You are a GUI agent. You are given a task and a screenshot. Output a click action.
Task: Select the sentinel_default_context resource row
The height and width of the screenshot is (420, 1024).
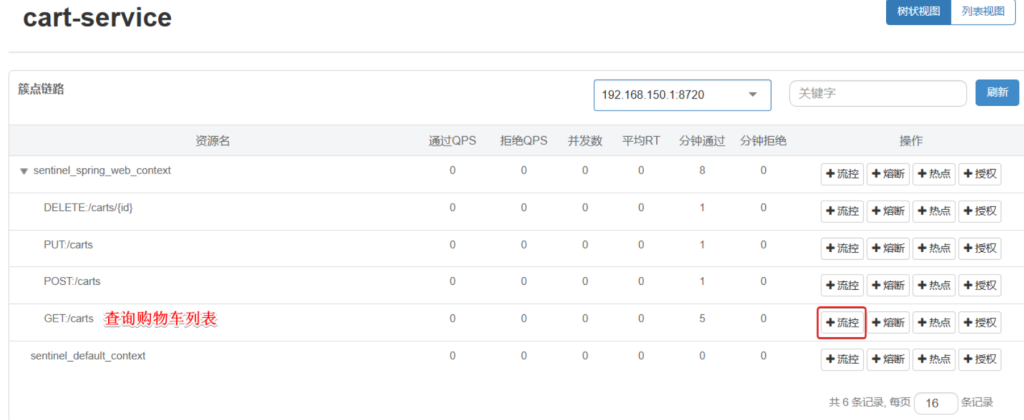pyautogui.click(x=88, y=356)
